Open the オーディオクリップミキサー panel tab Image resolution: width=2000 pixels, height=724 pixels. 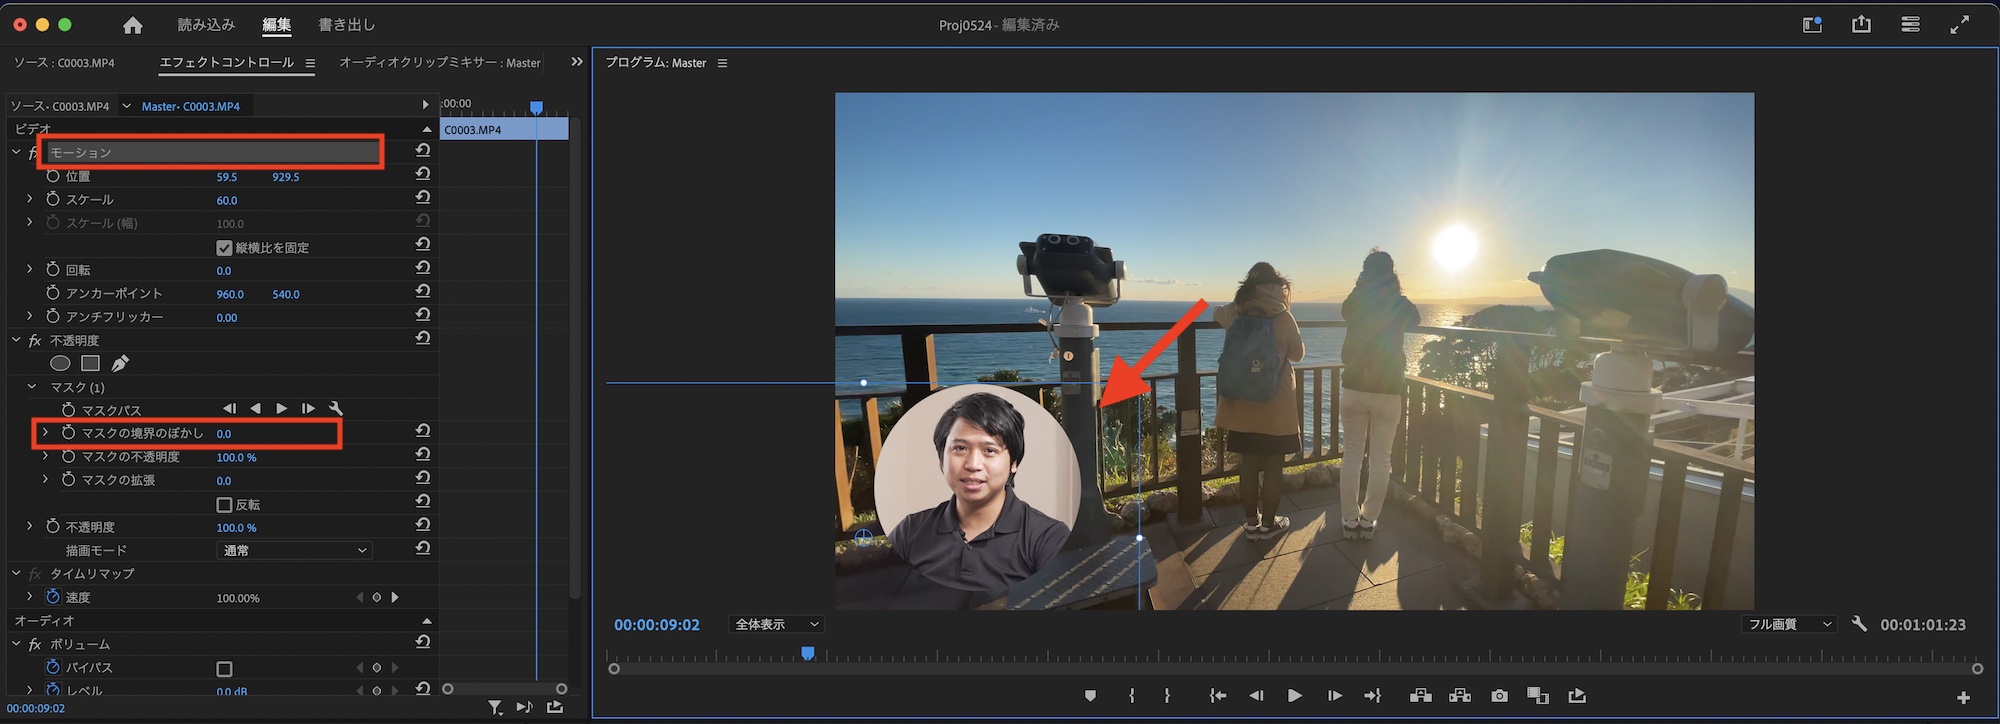click(x=439, y=63)
